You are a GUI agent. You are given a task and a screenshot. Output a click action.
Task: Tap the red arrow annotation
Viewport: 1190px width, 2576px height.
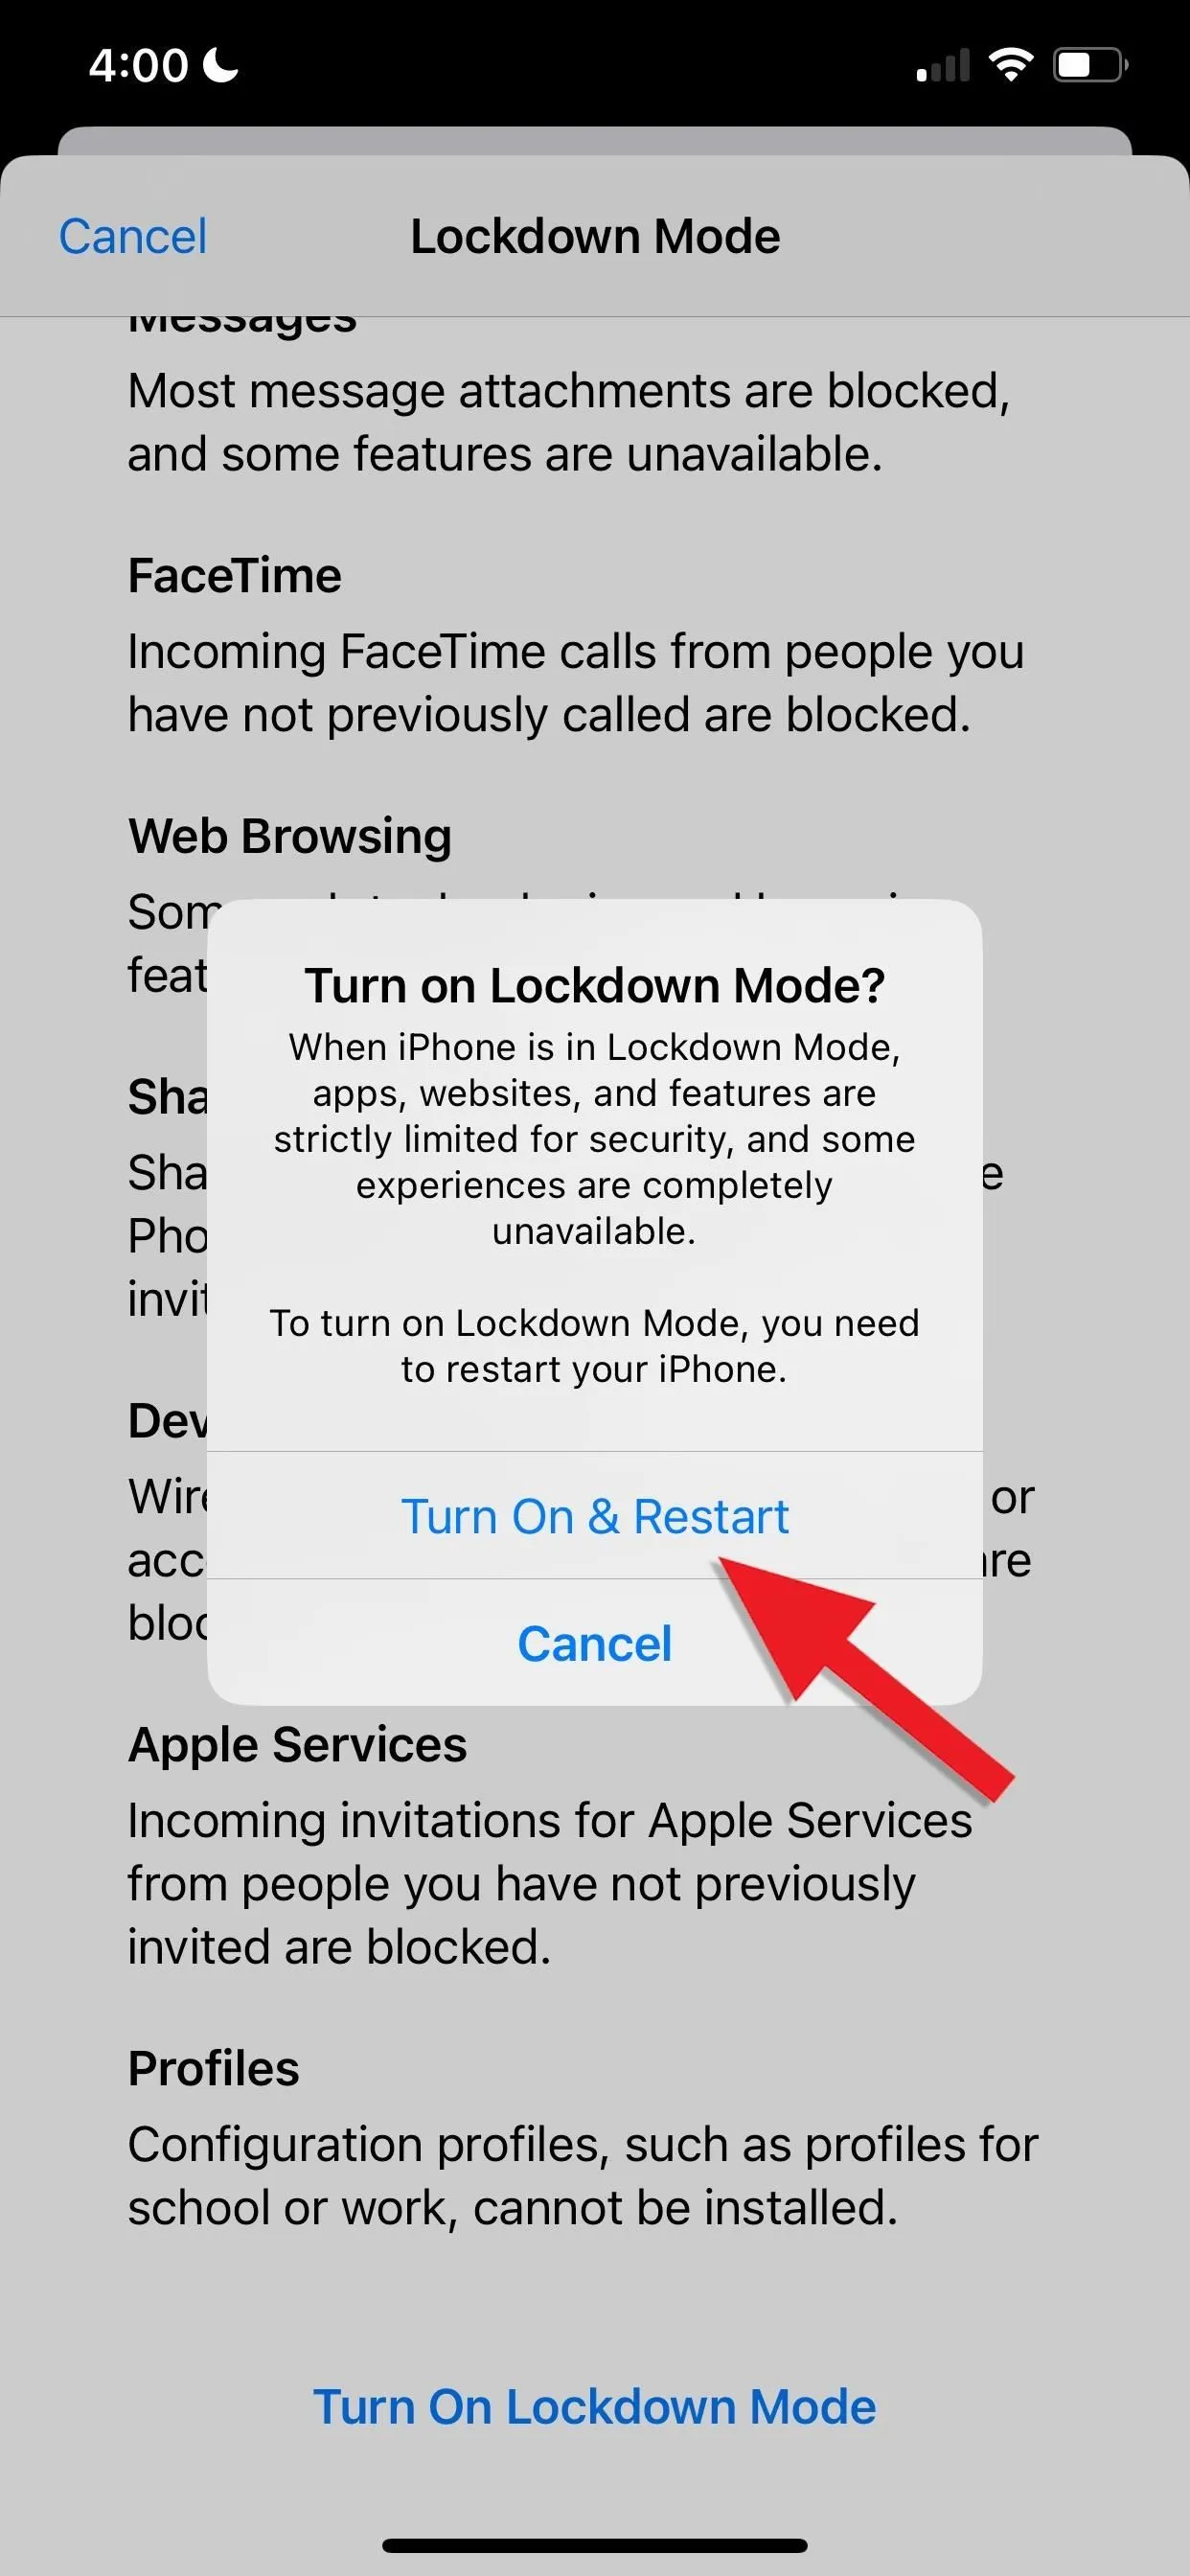coord(865,1678)
